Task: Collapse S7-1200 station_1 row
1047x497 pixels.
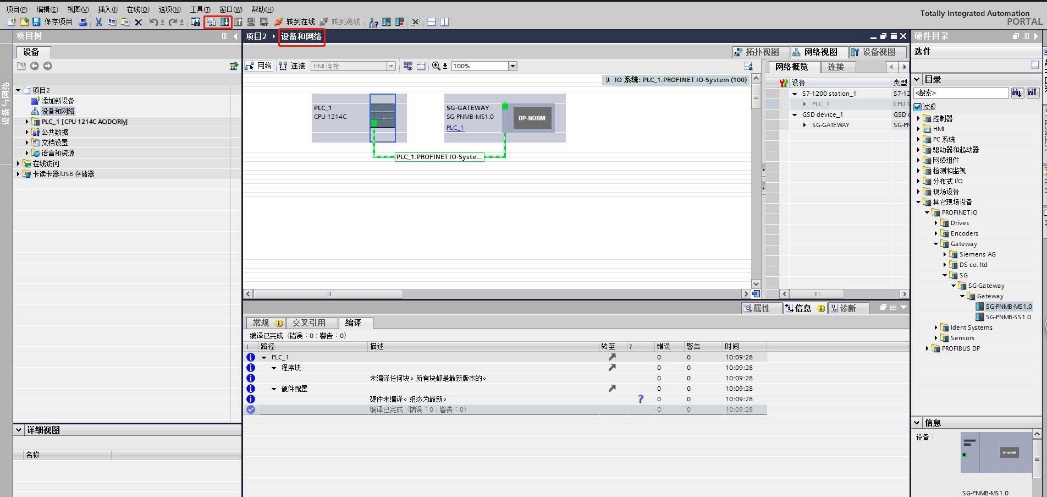Action: pyautogui.click(x=795, y=94)
